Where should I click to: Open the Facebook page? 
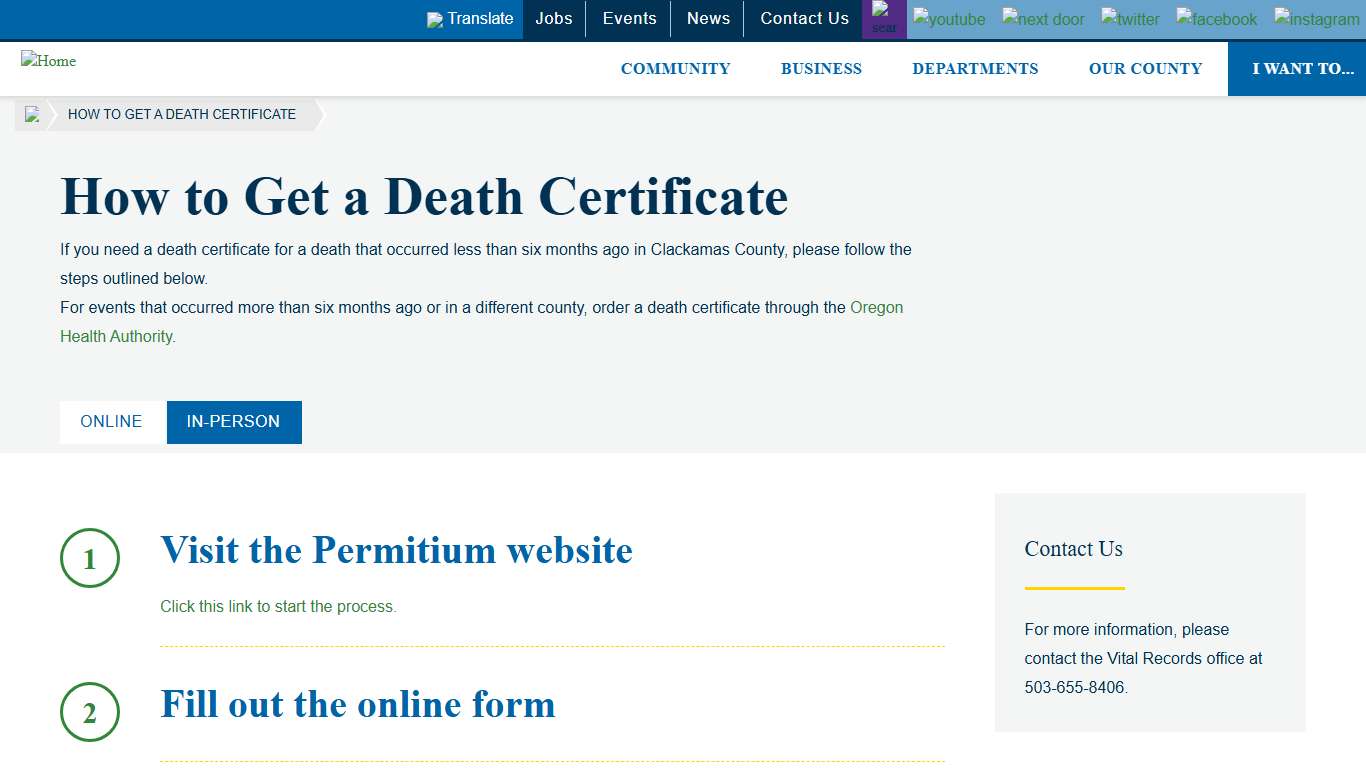coord(1216,19)
